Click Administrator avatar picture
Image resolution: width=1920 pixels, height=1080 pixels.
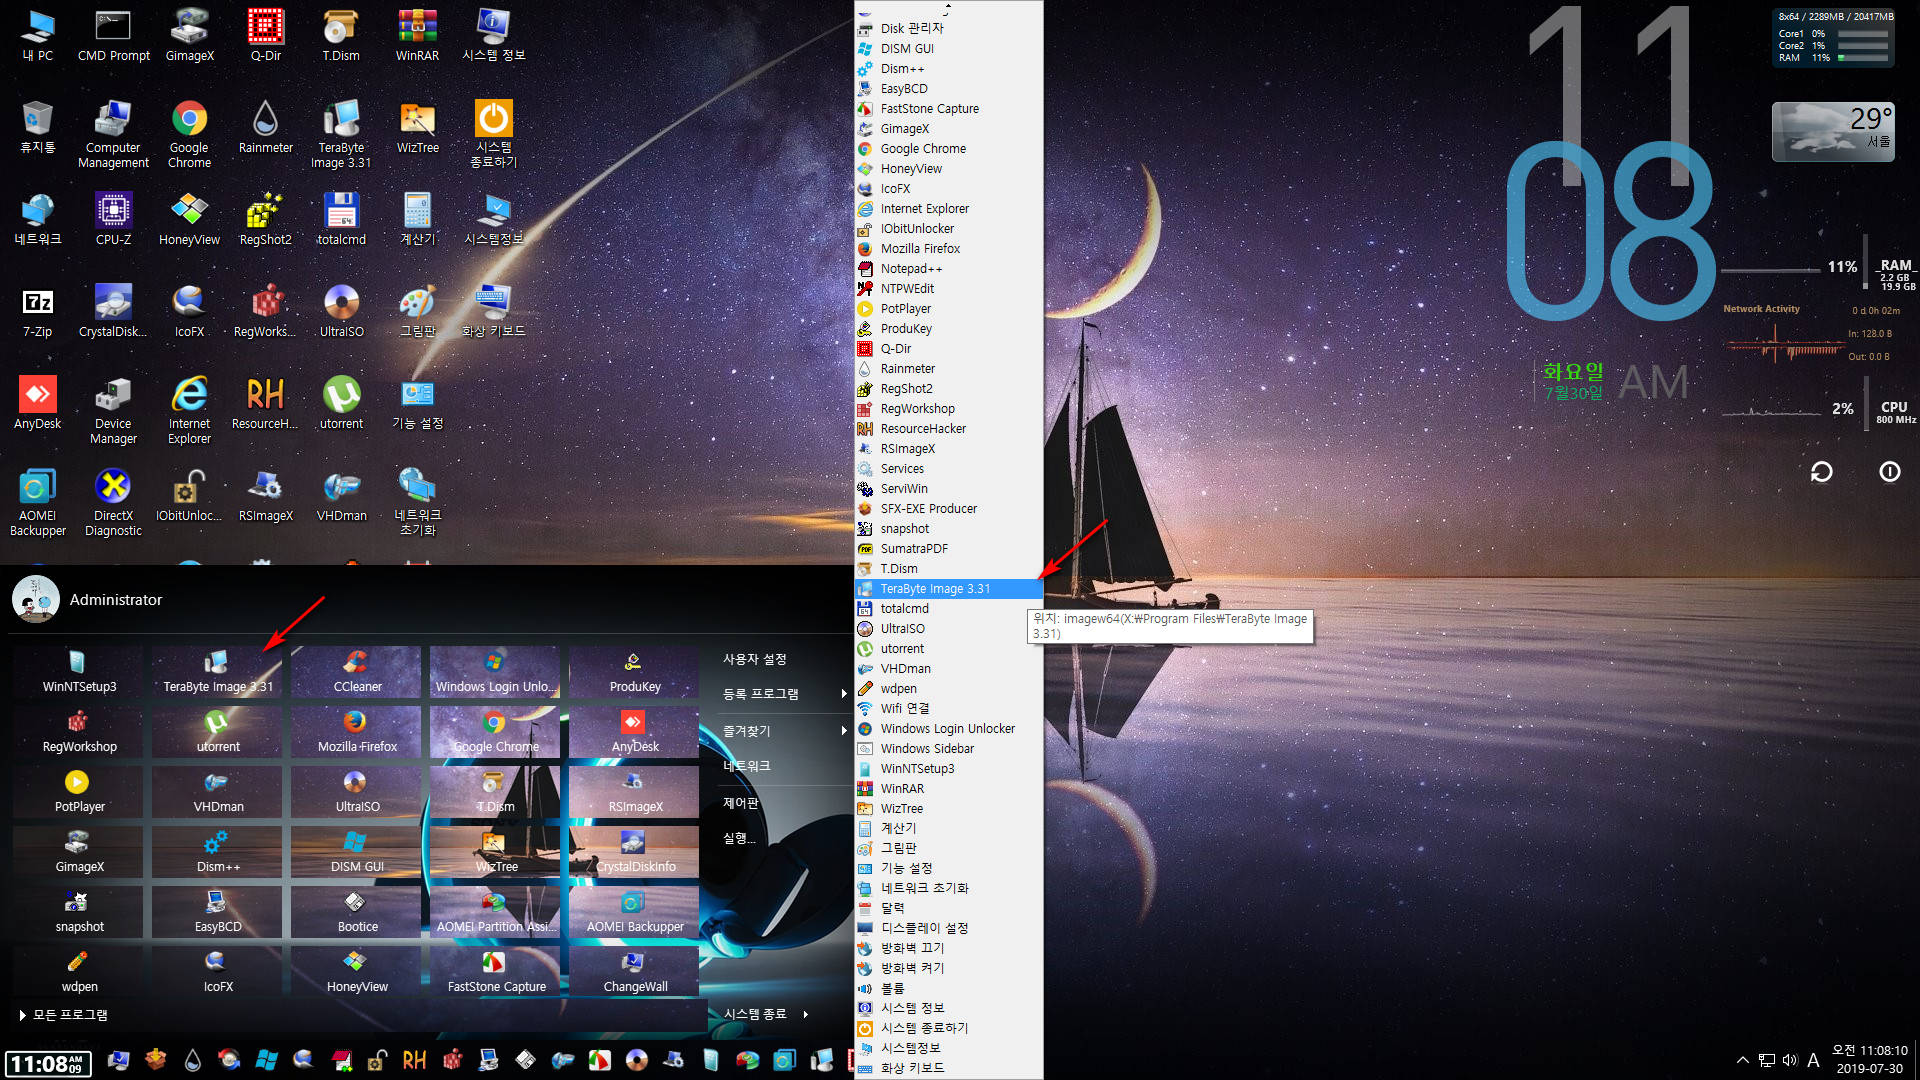[36, 599]
